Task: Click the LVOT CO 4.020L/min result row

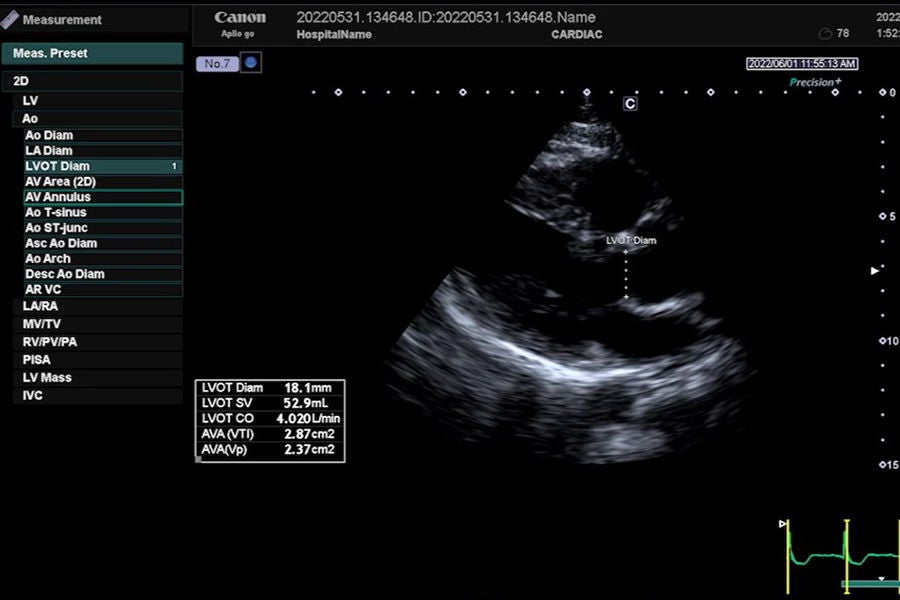Action: click(270, 419)
